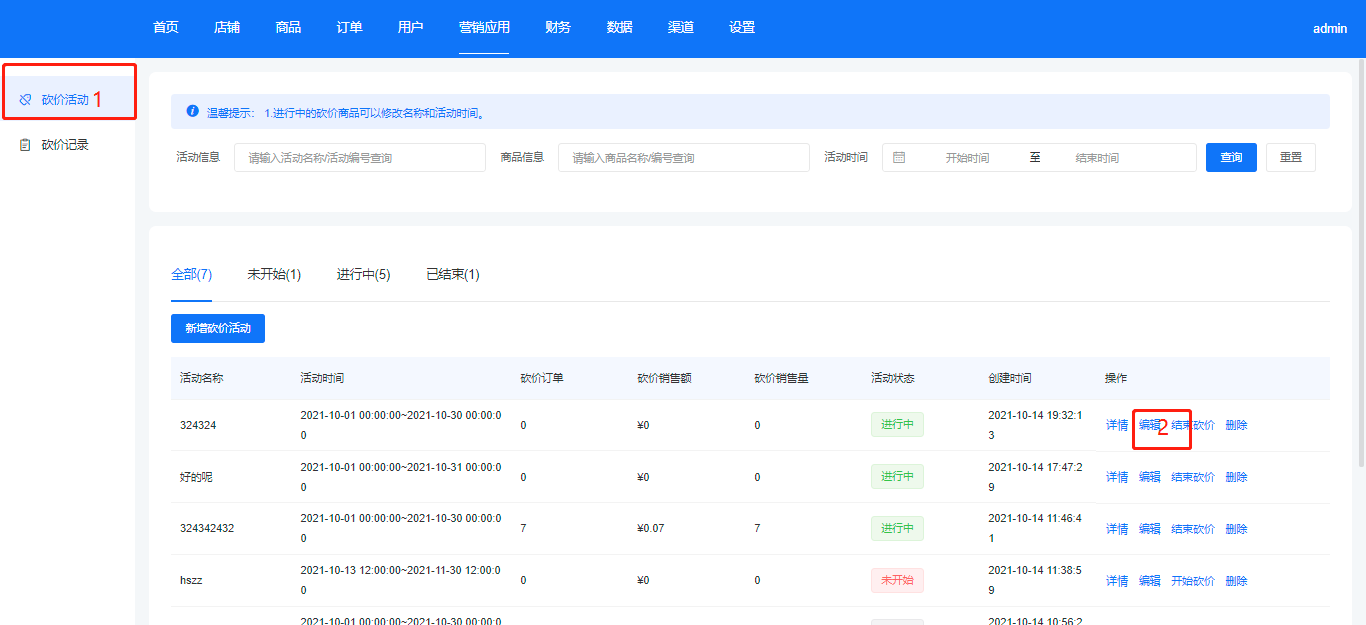Image resolution: width=1366 pixels, height=625 pixels.
Task: Click 开始砍价 for activity hszz
Action: pyautogui.click(x=1193, y=581)
